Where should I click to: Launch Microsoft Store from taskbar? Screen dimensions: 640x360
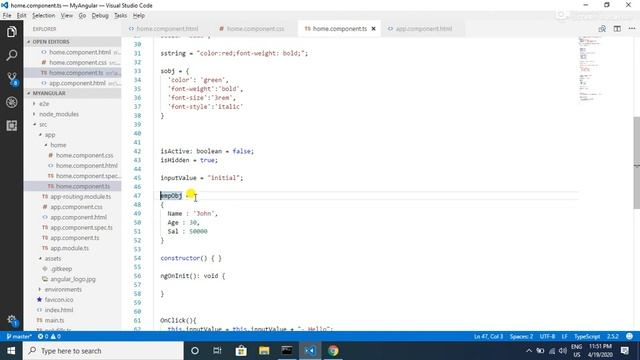tap(241, 351)
